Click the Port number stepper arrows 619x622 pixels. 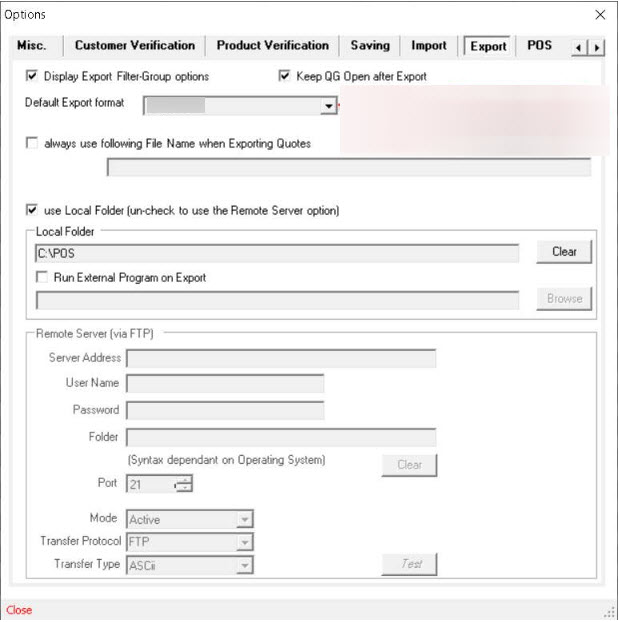pos(183,484)
